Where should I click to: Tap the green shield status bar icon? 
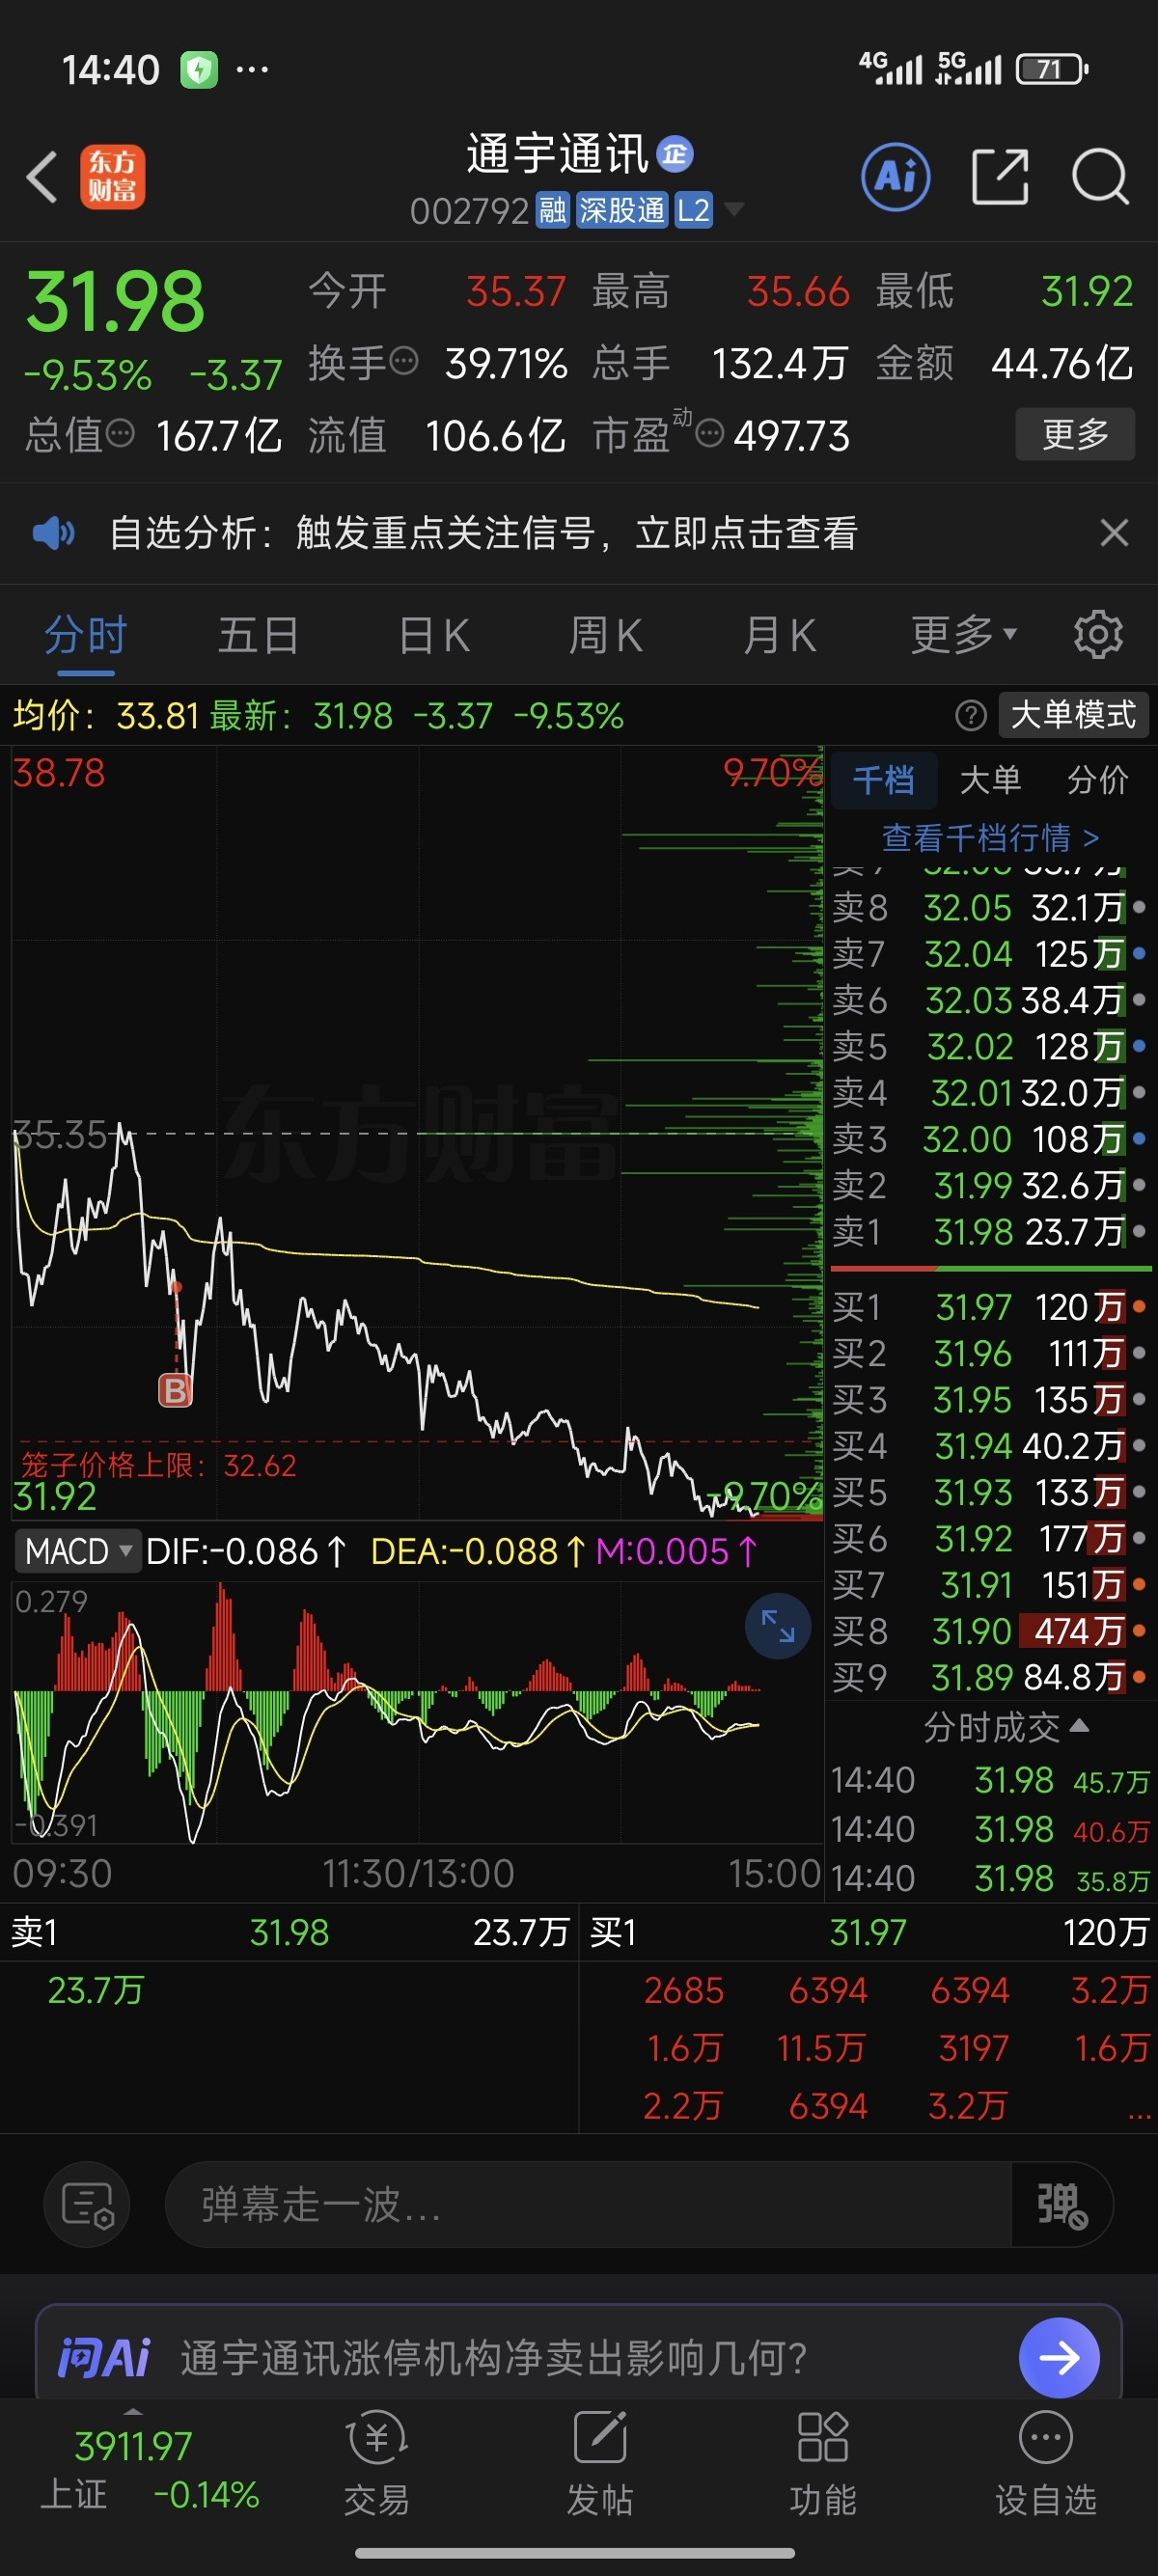(x=199, y=70)
